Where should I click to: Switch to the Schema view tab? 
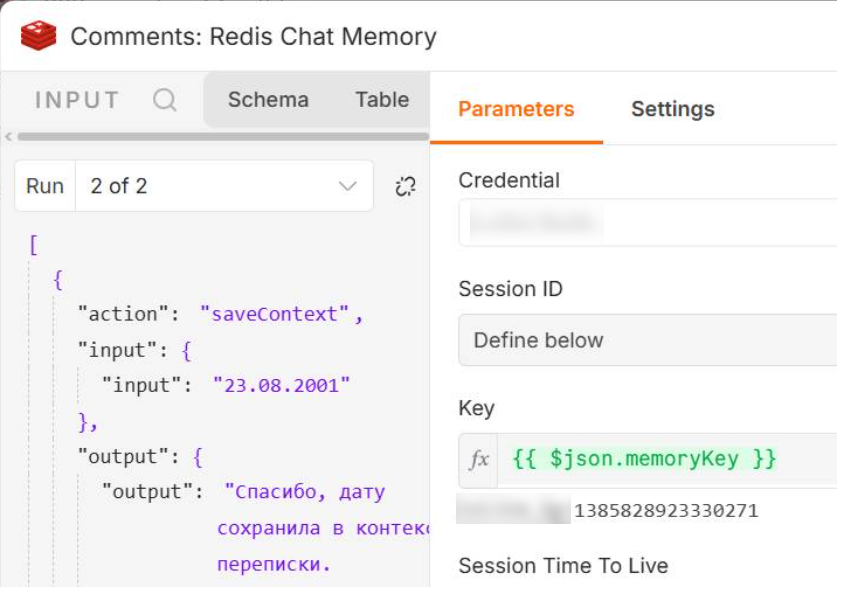(268, 100)
